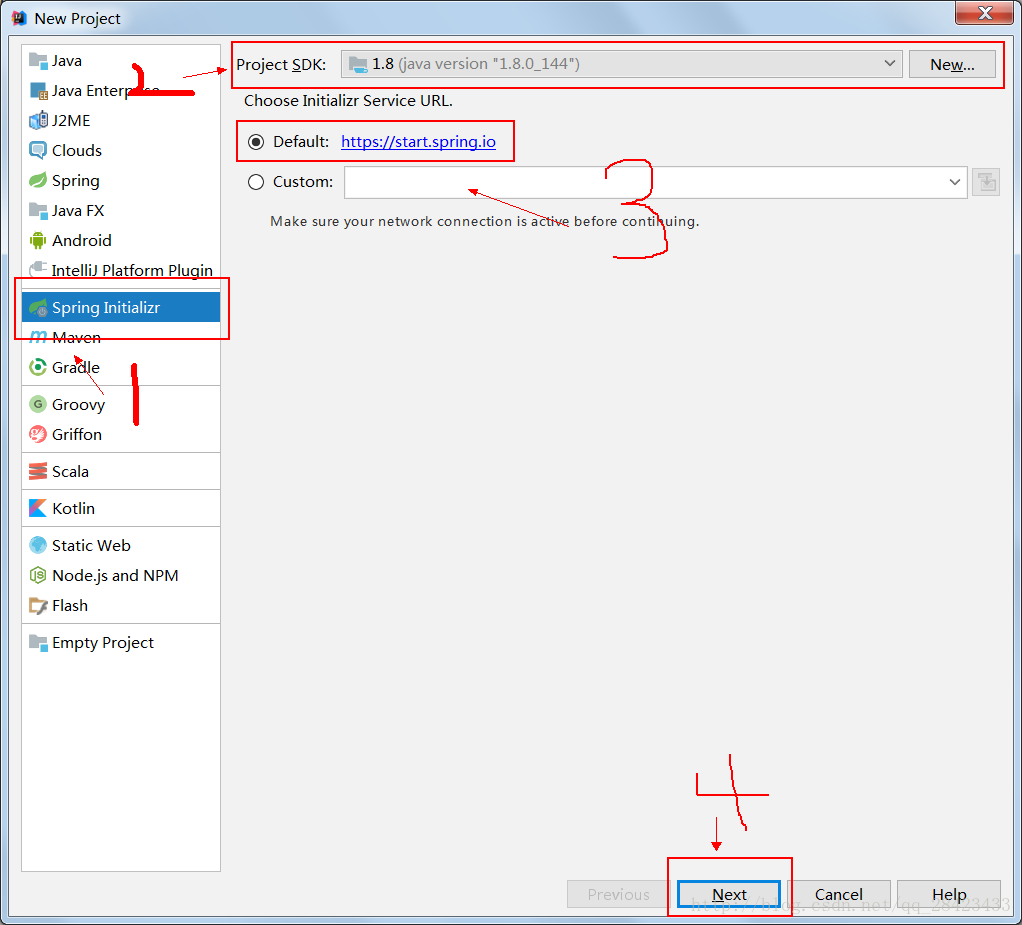
Task: Select Node.js and NPM project type
Action: tap(121, 575)
